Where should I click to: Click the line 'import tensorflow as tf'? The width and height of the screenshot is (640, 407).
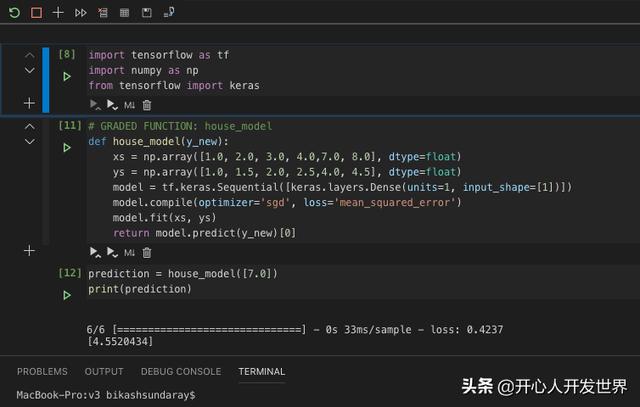159,55
